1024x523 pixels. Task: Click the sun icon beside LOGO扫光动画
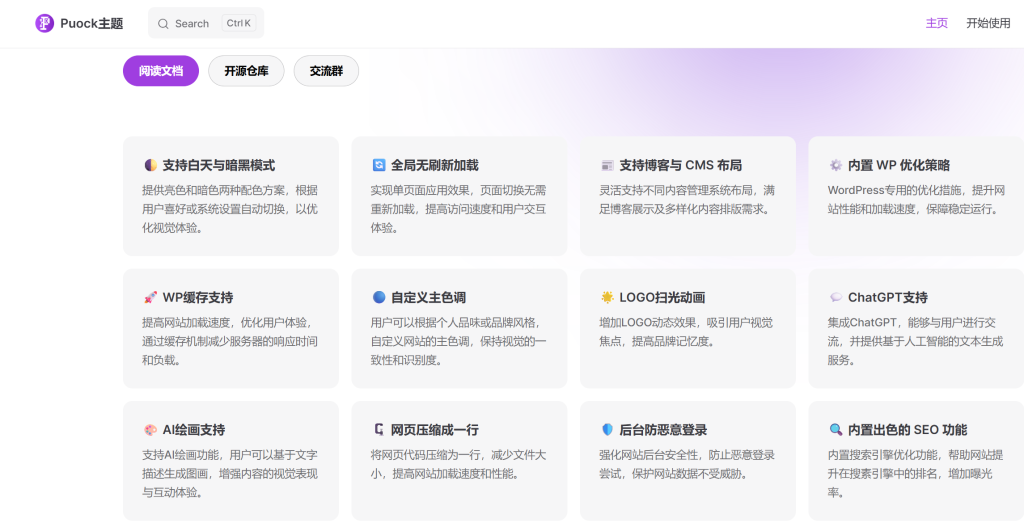point(607,297)
